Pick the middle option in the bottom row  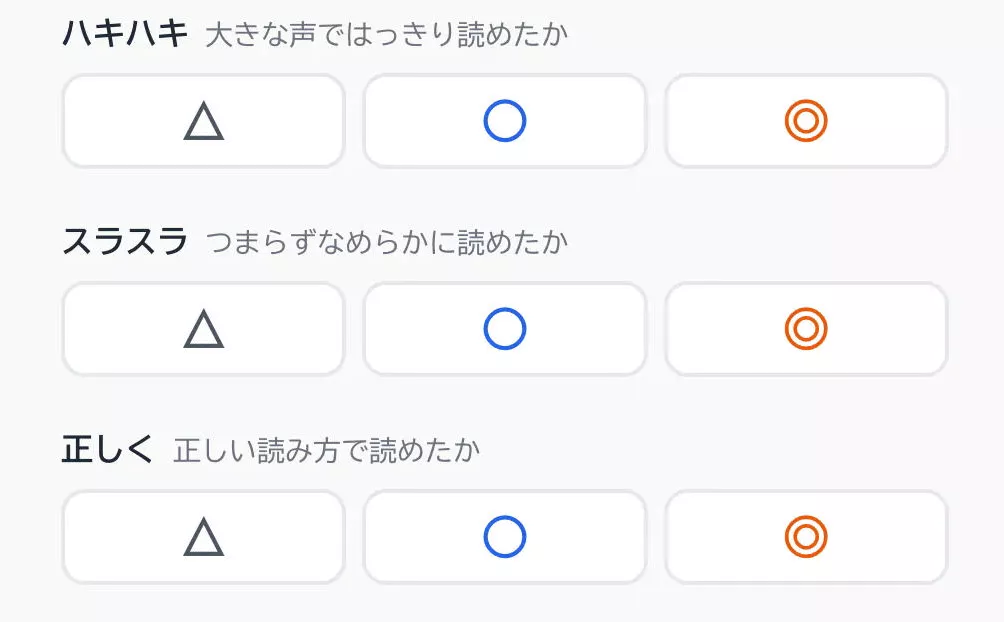[x=504, y=537]
